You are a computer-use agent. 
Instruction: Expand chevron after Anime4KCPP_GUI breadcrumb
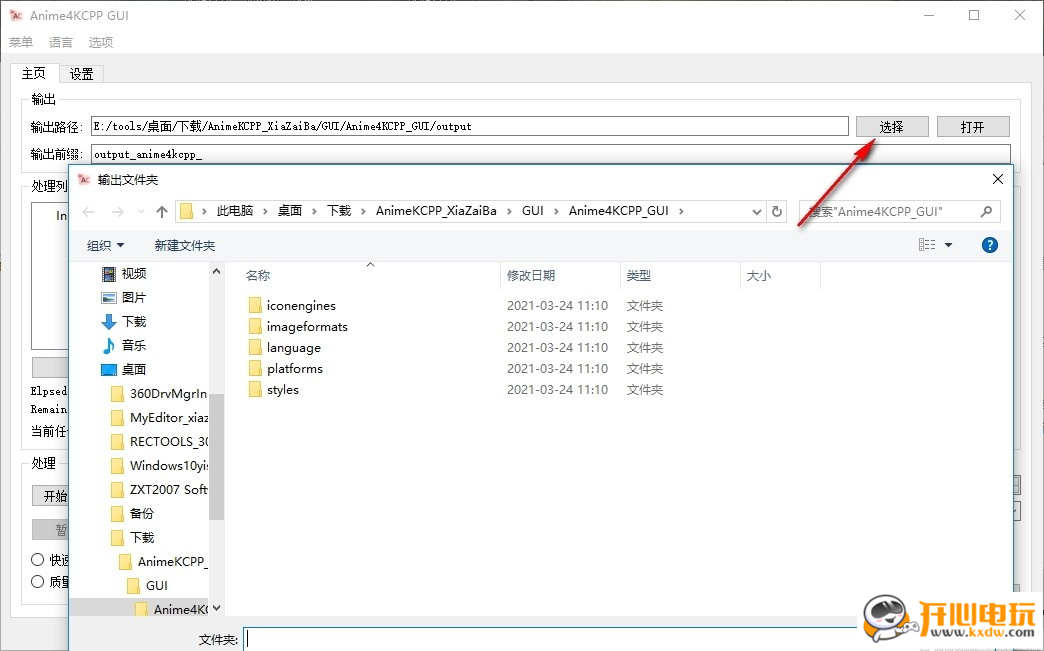pos(680,211)
